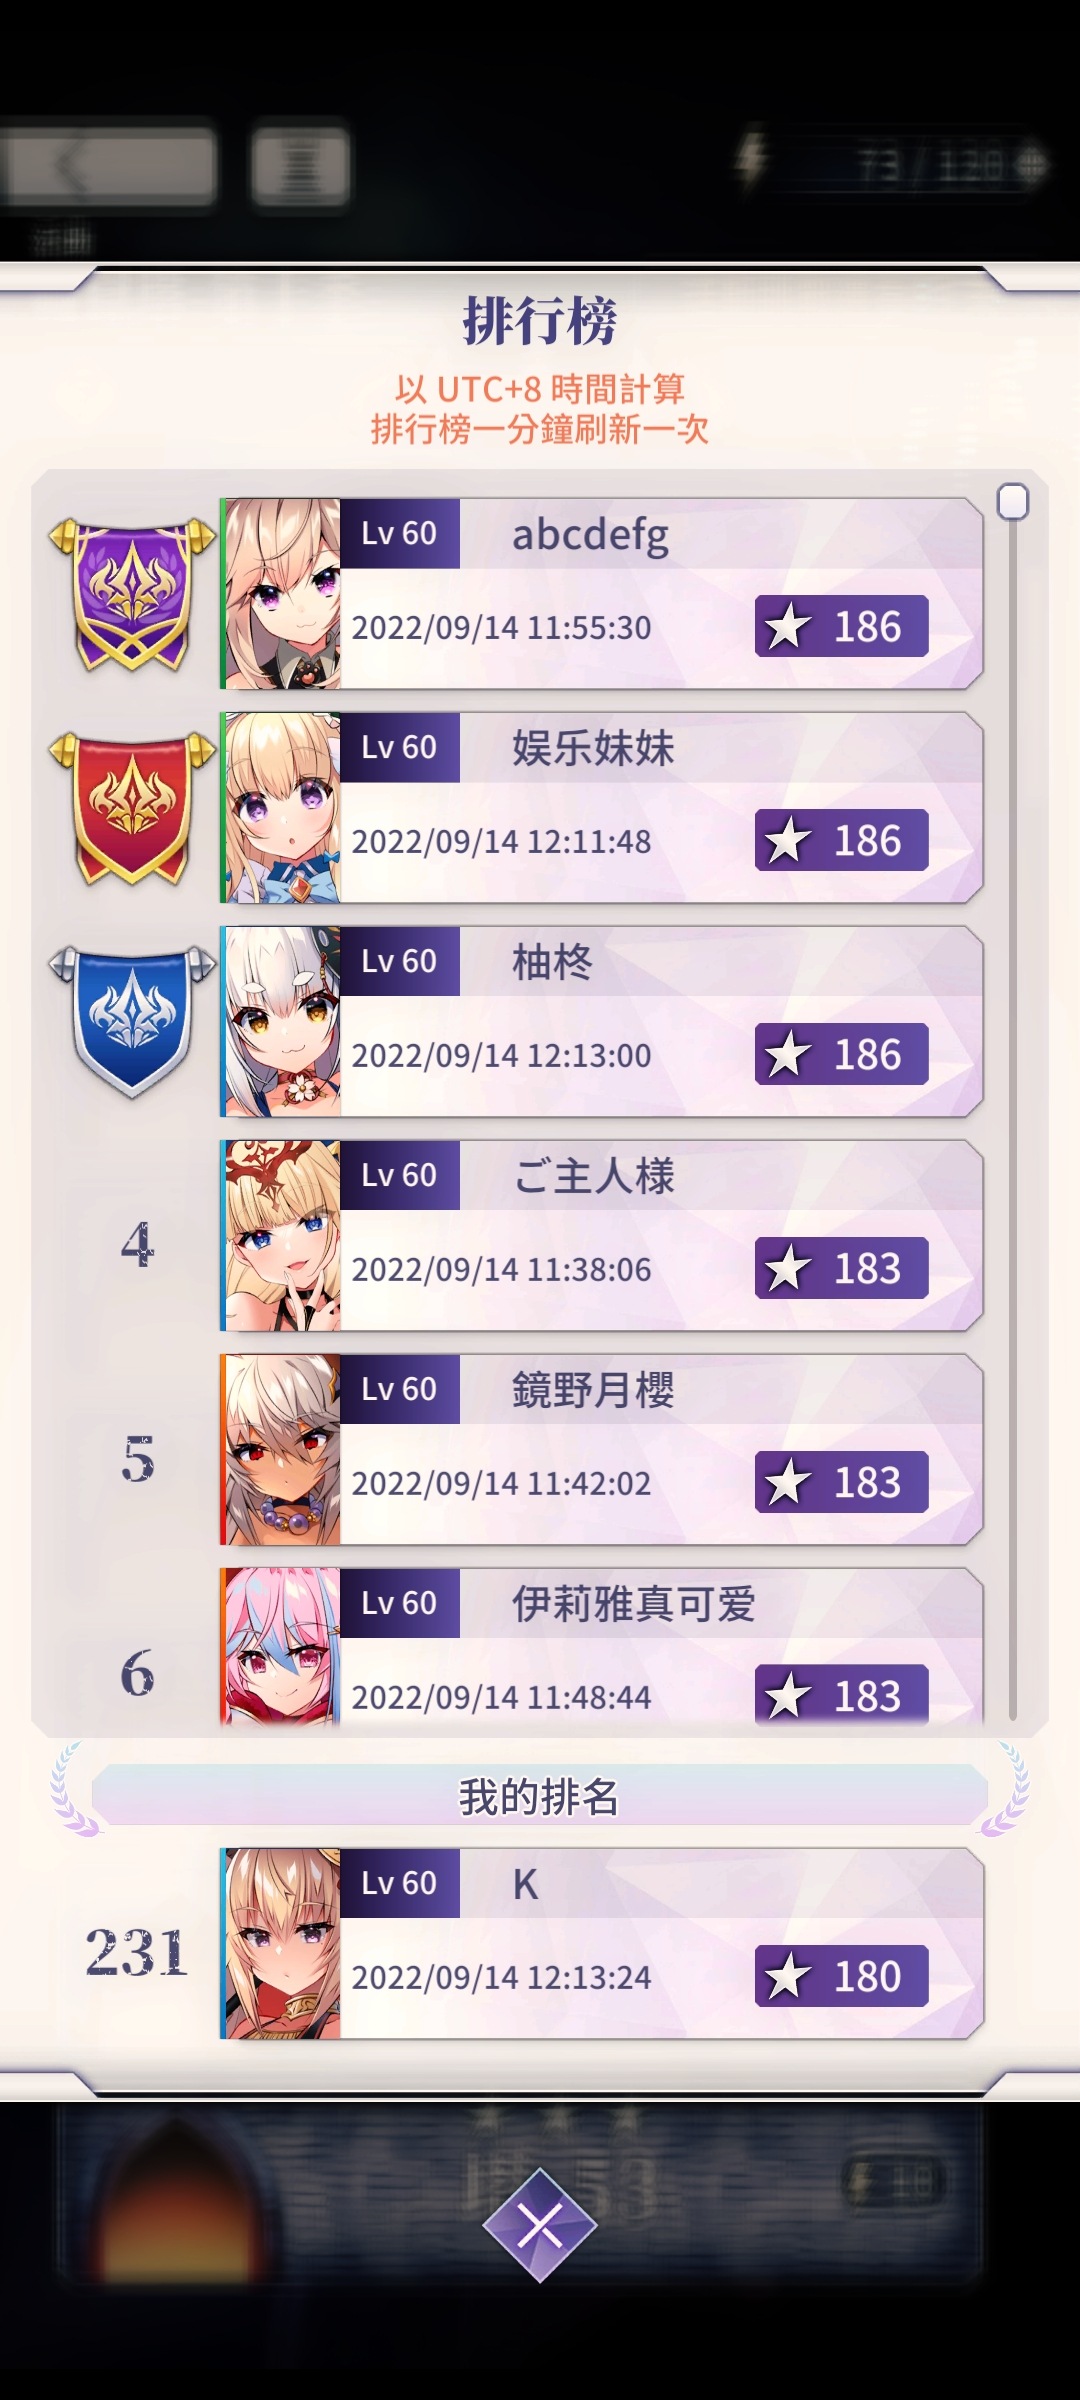Select the ご主人様 ranking entry name
This screenshot has height=2400, width=1080.
coord(593,1176)
